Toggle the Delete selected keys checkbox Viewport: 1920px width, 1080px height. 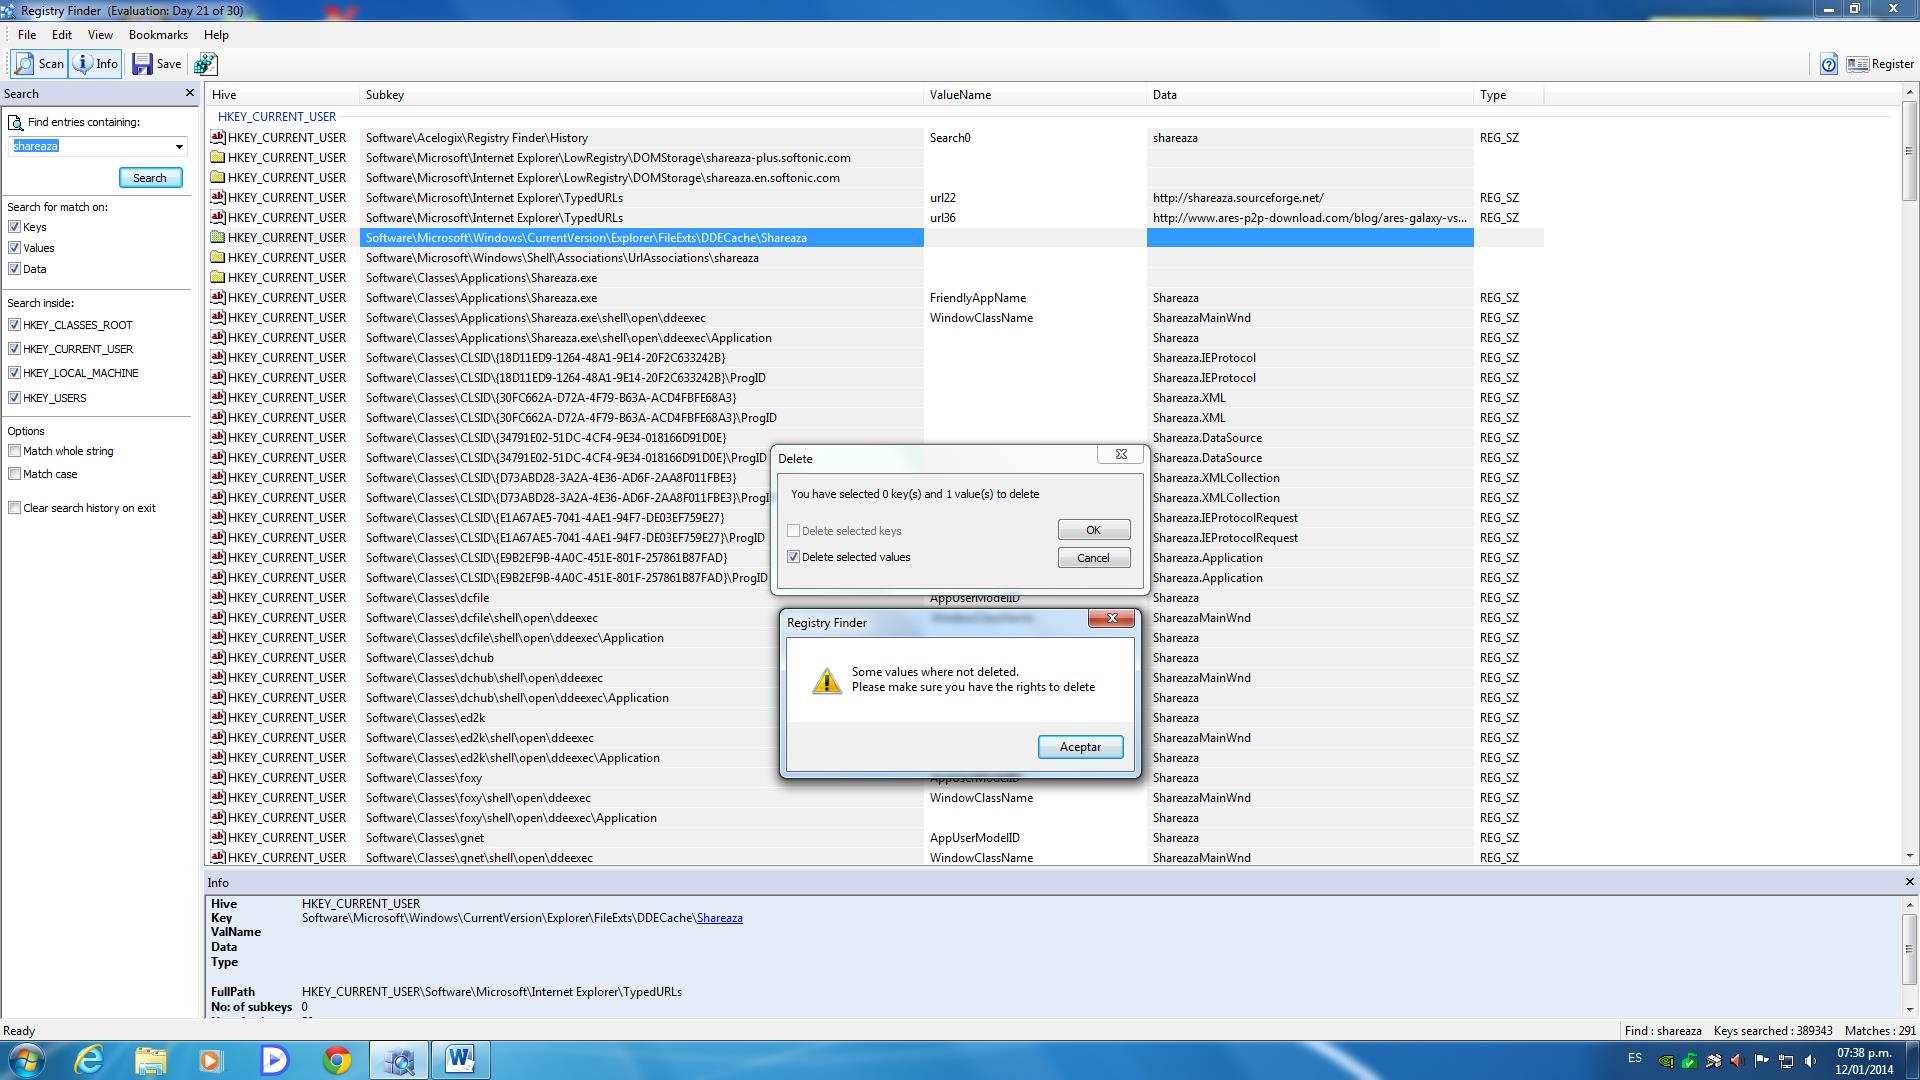click(793, 530)
